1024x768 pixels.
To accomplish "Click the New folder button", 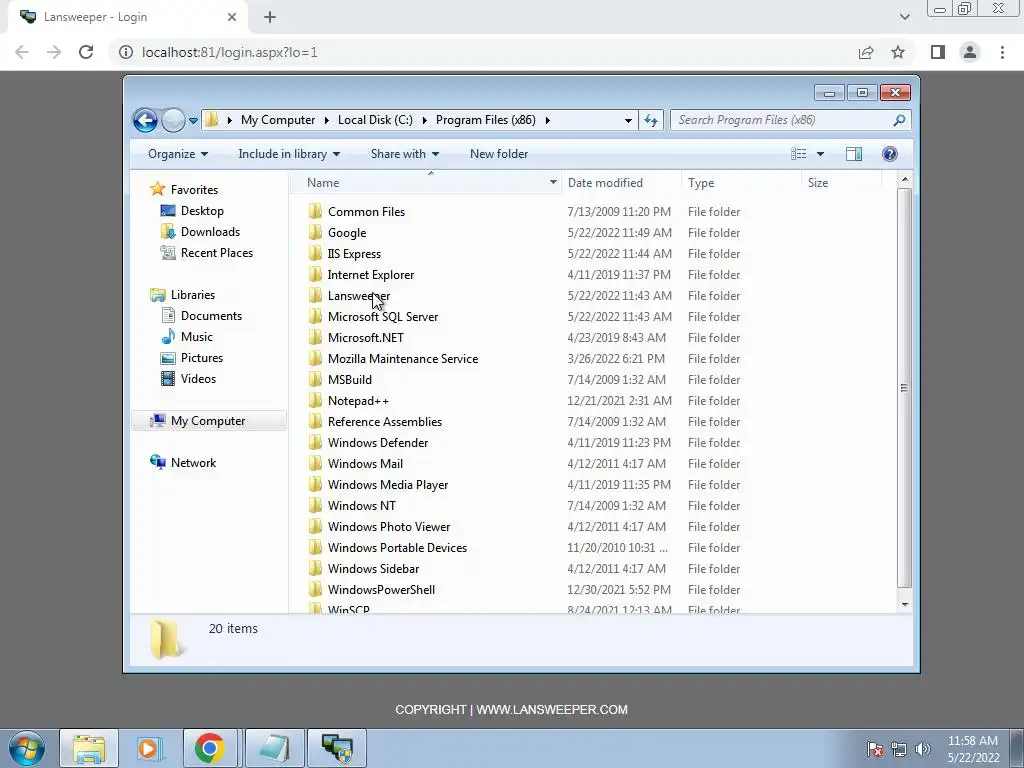I will click(499, 154).
